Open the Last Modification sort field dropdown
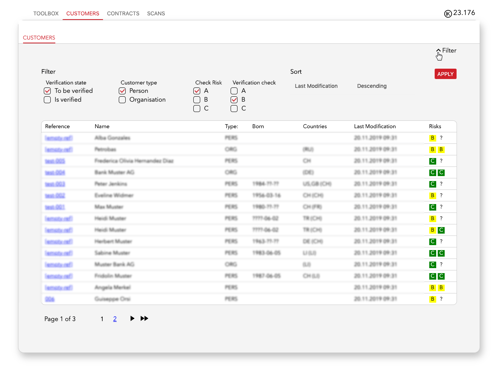500x369 pixels. (316, 86)
